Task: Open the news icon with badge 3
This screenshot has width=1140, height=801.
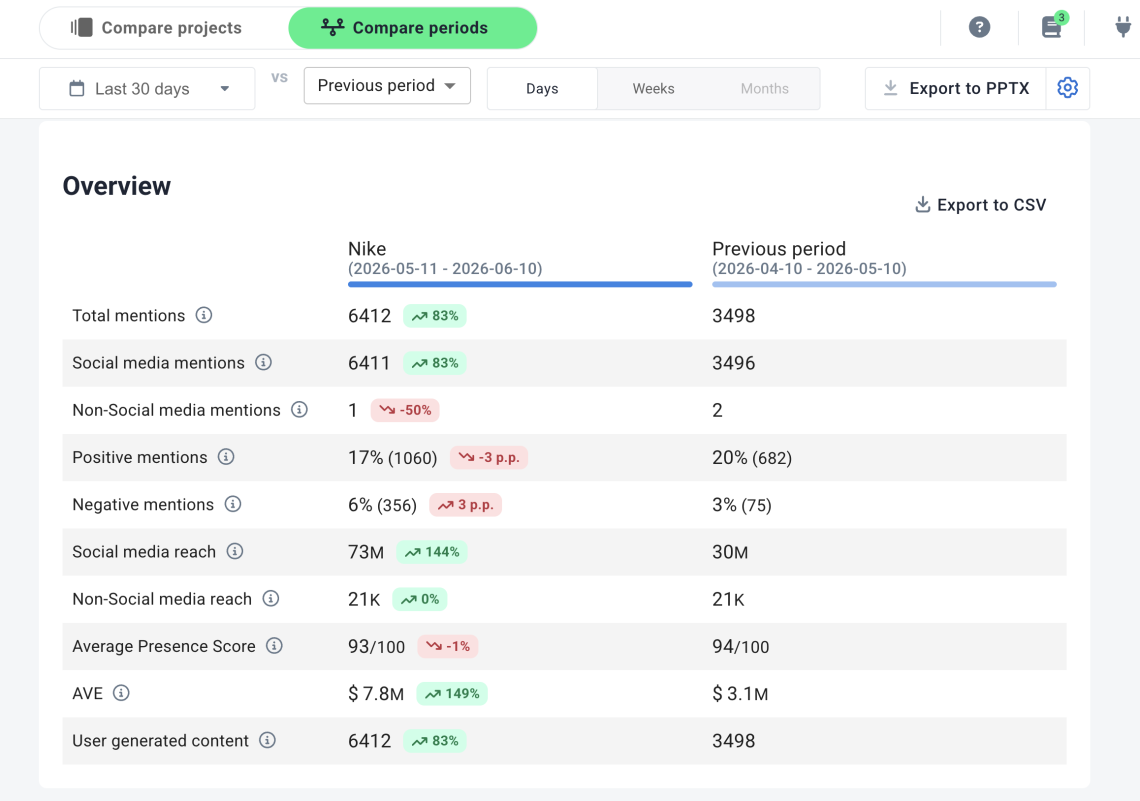Action: click(x=1053, y=27)
